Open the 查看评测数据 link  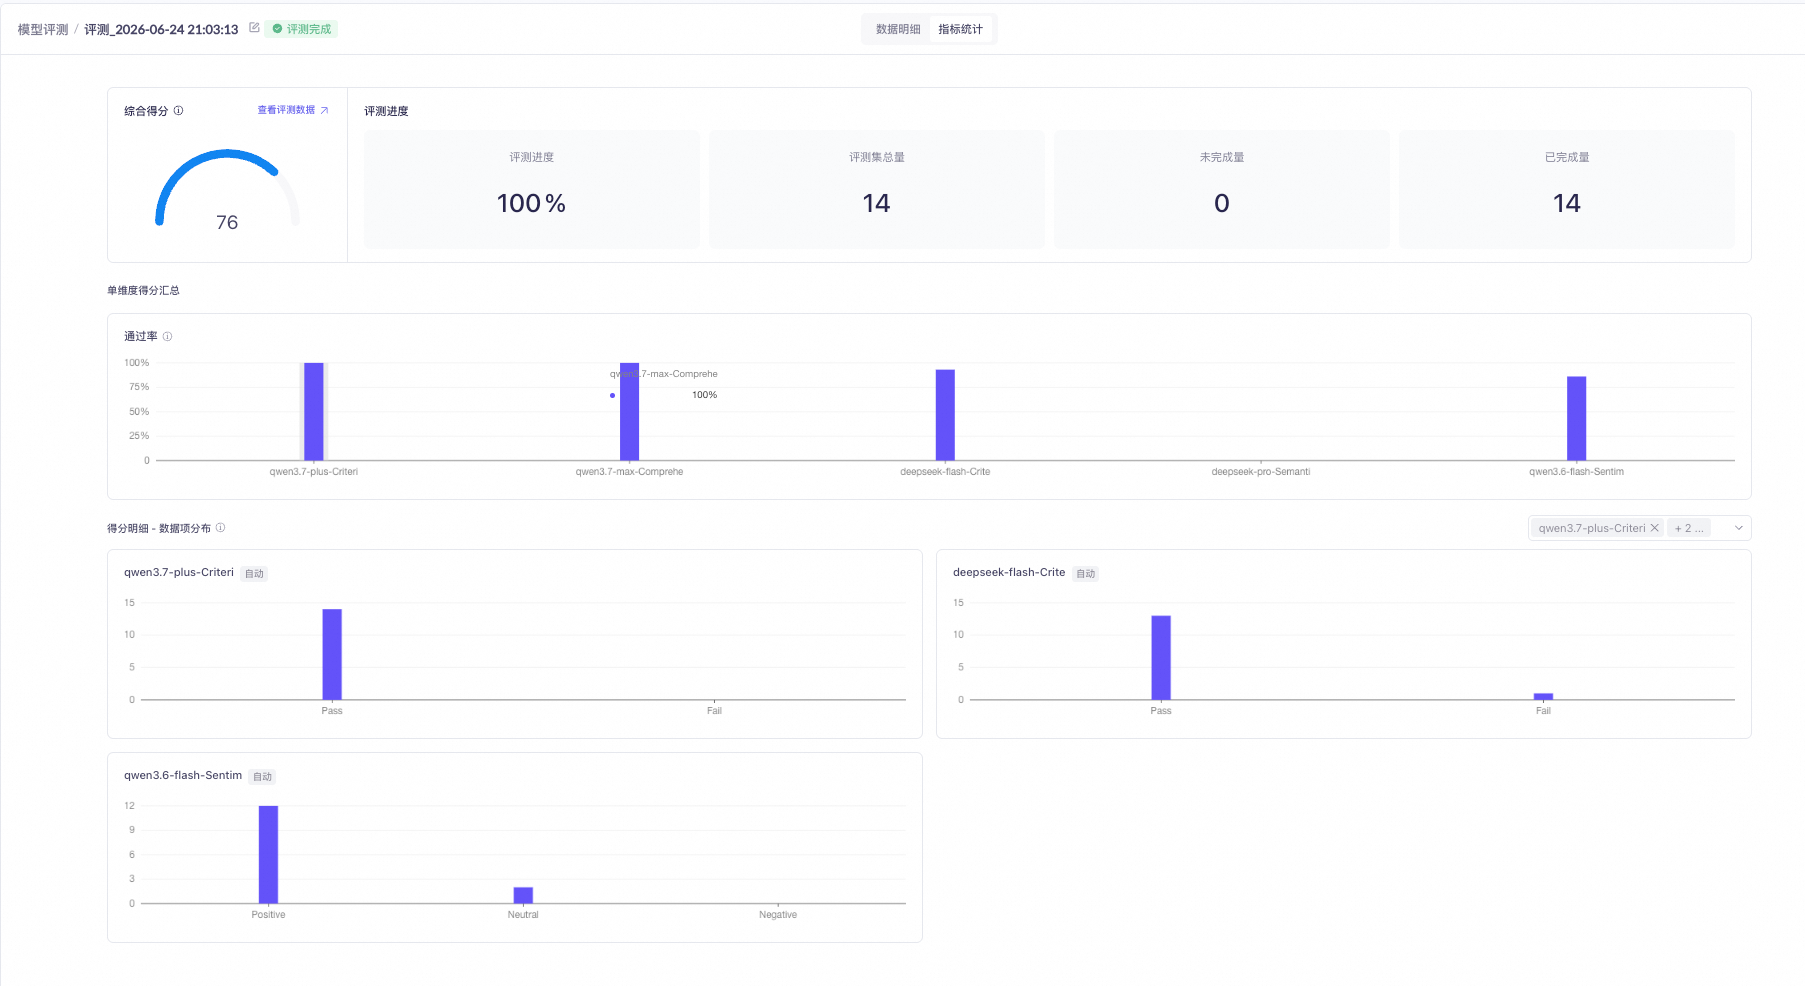[286, 110]
